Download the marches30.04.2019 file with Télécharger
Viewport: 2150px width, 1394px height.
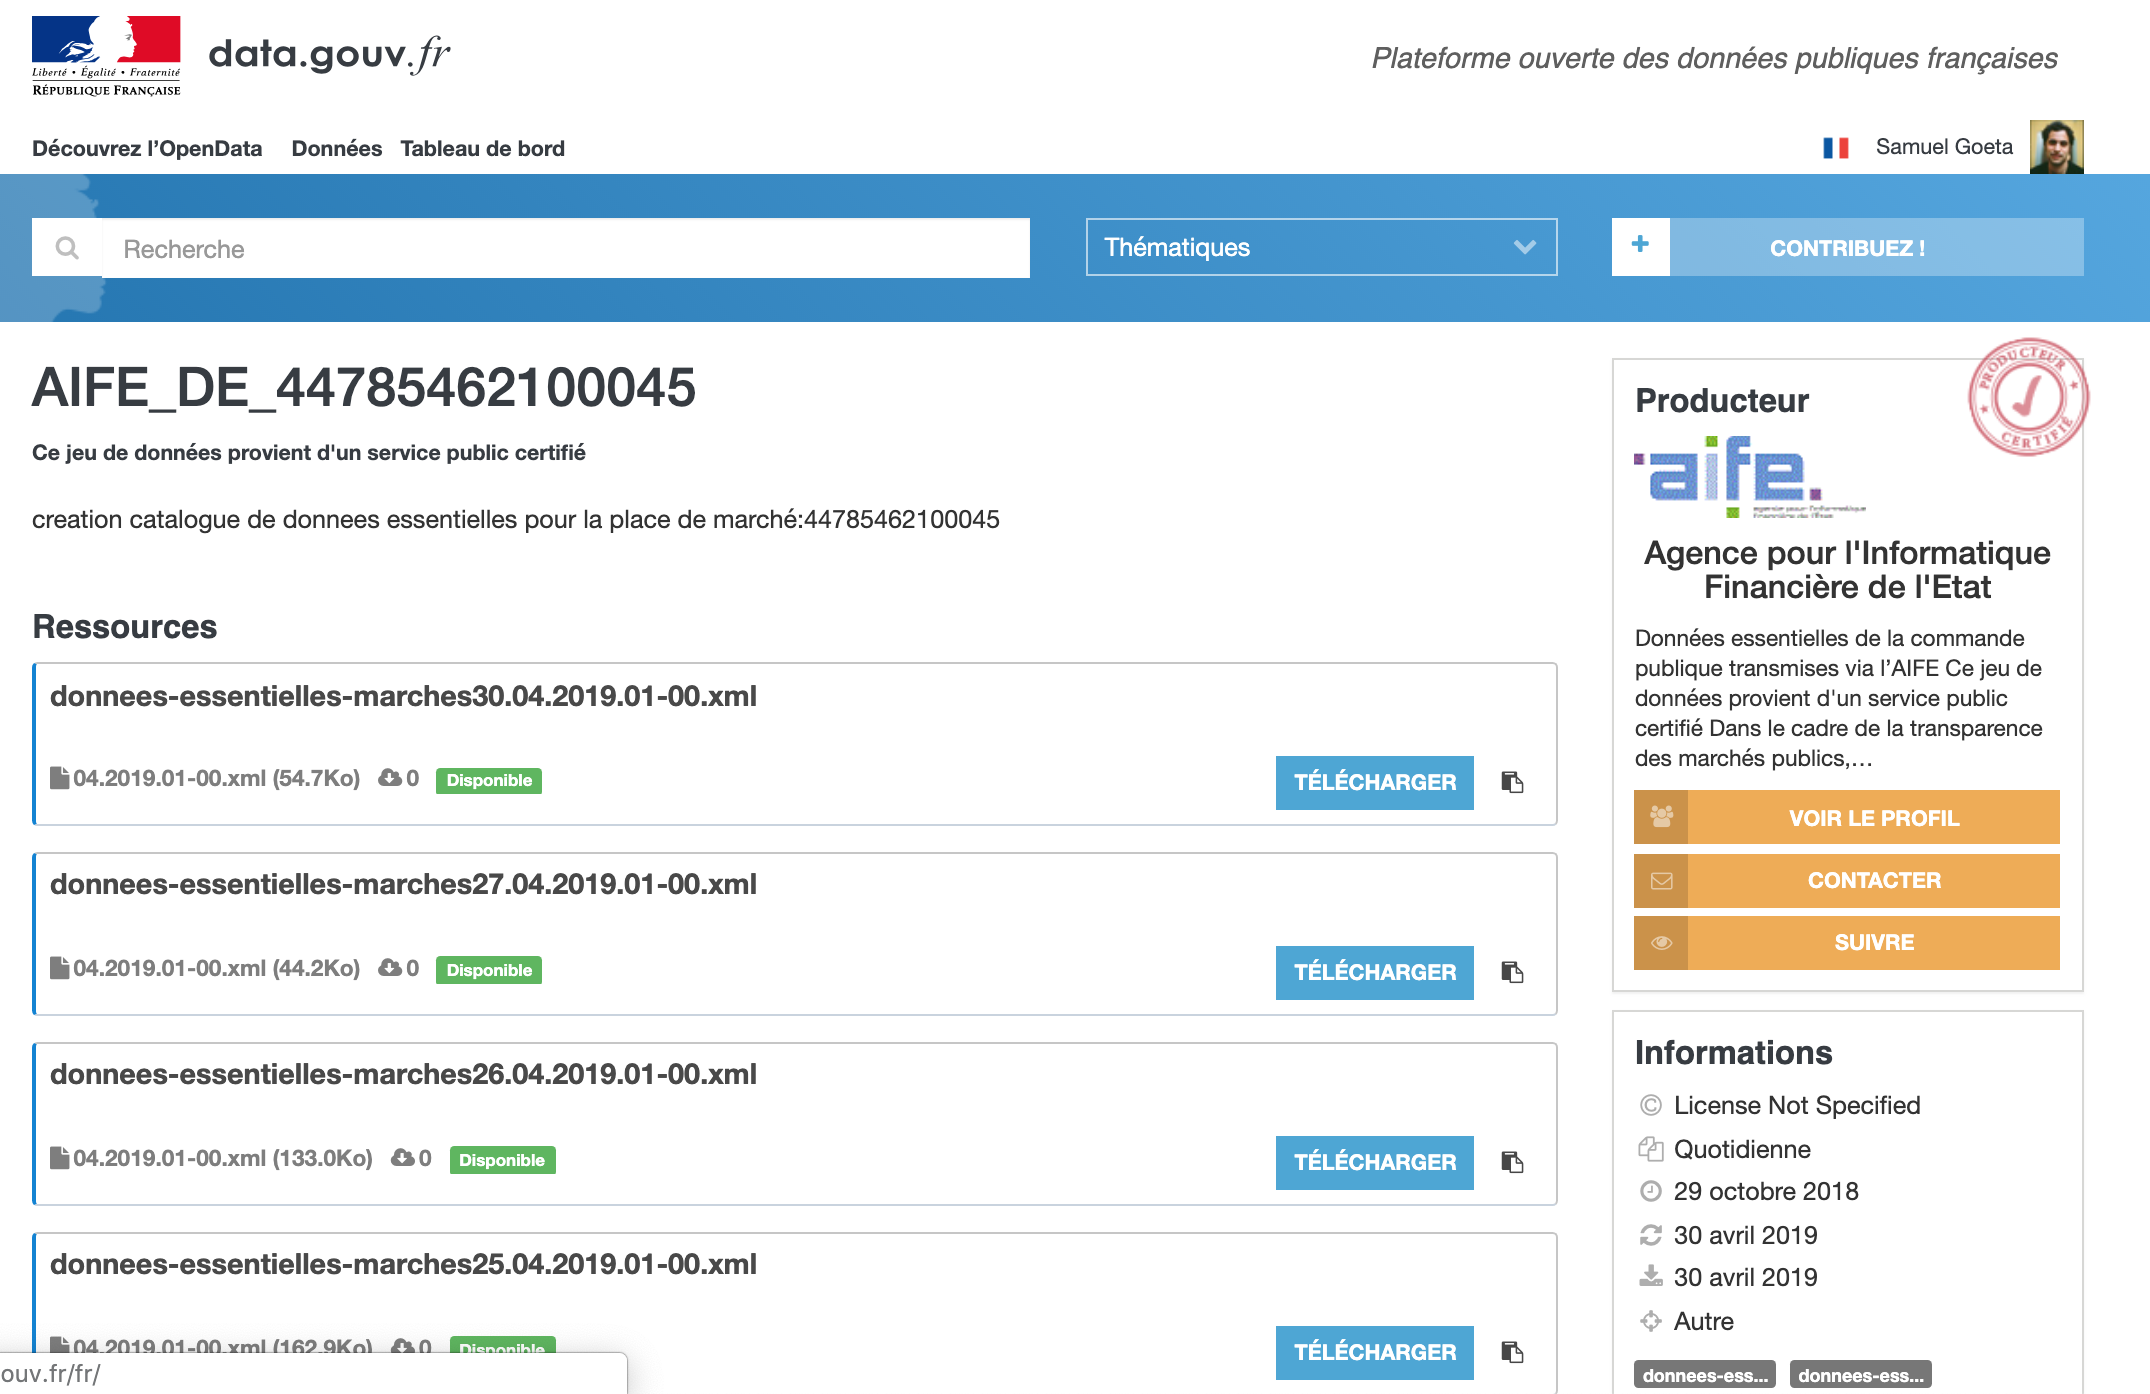[1374, 782]
